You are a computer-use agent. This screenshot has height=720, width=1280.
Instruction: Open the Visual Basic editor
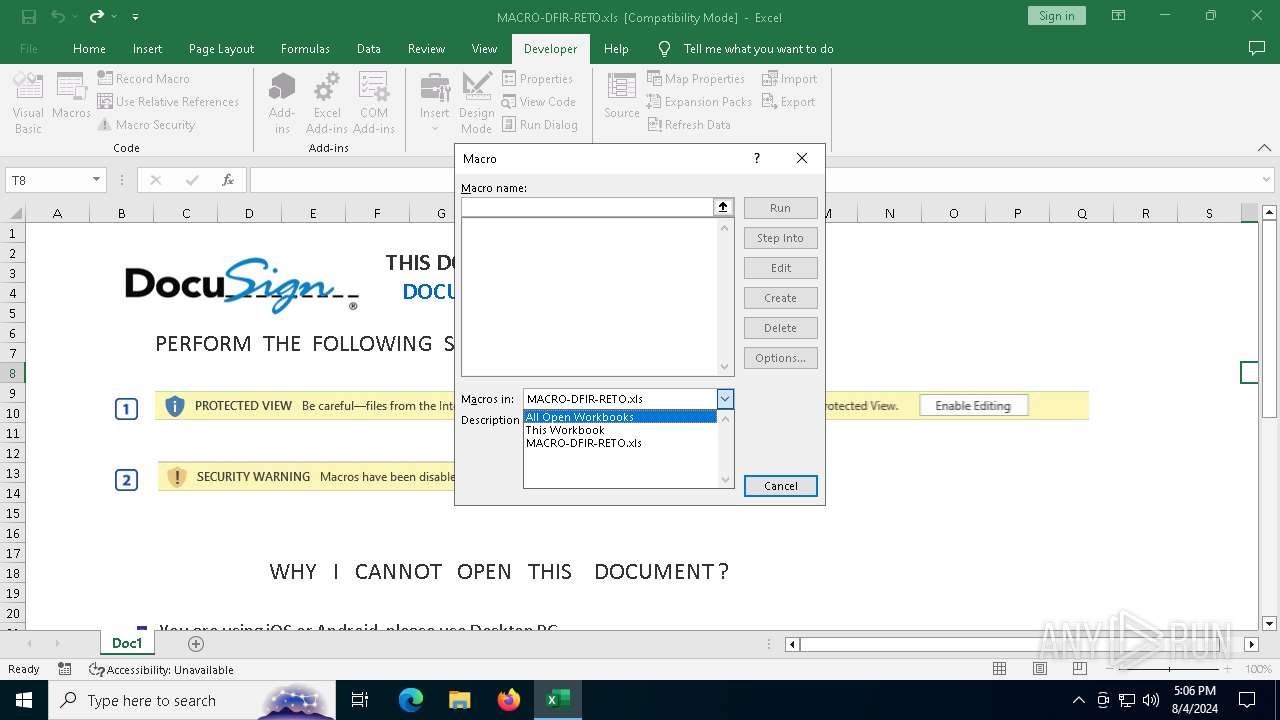pyautogui.click(x=28, y=103)
